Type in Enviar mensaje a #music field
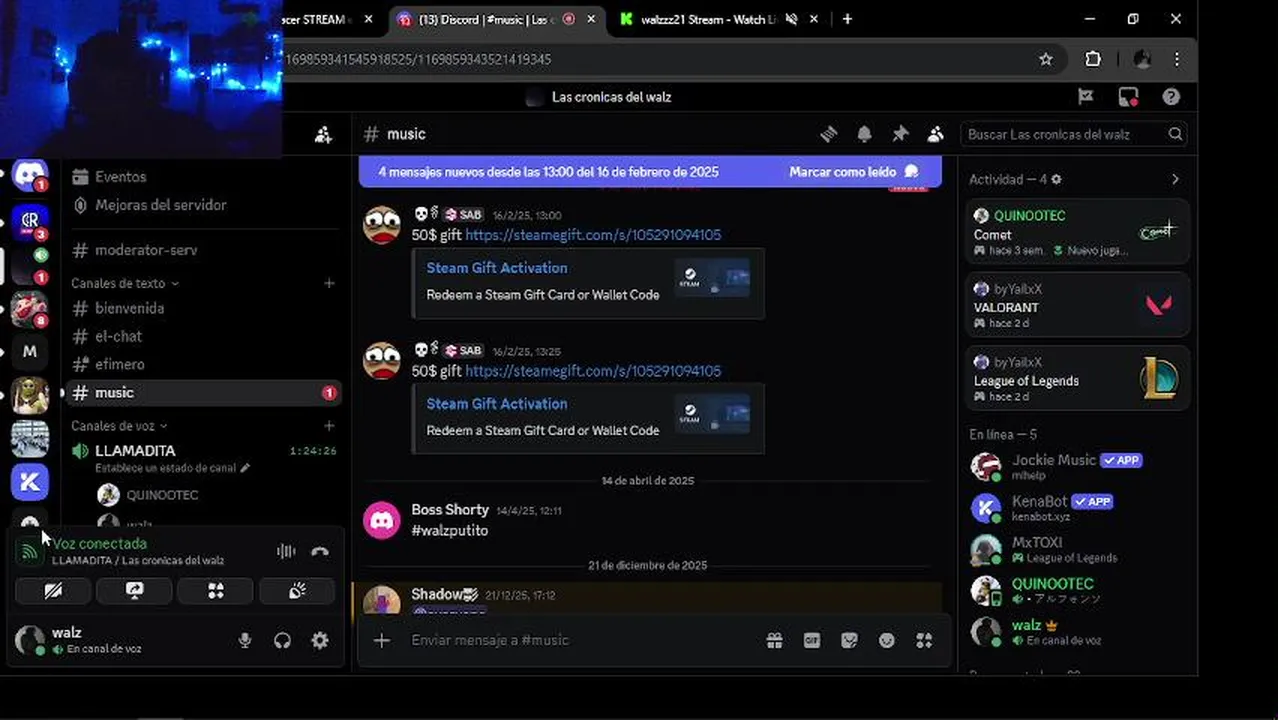Screen dimensions: 1278x720 click(580, 640)
